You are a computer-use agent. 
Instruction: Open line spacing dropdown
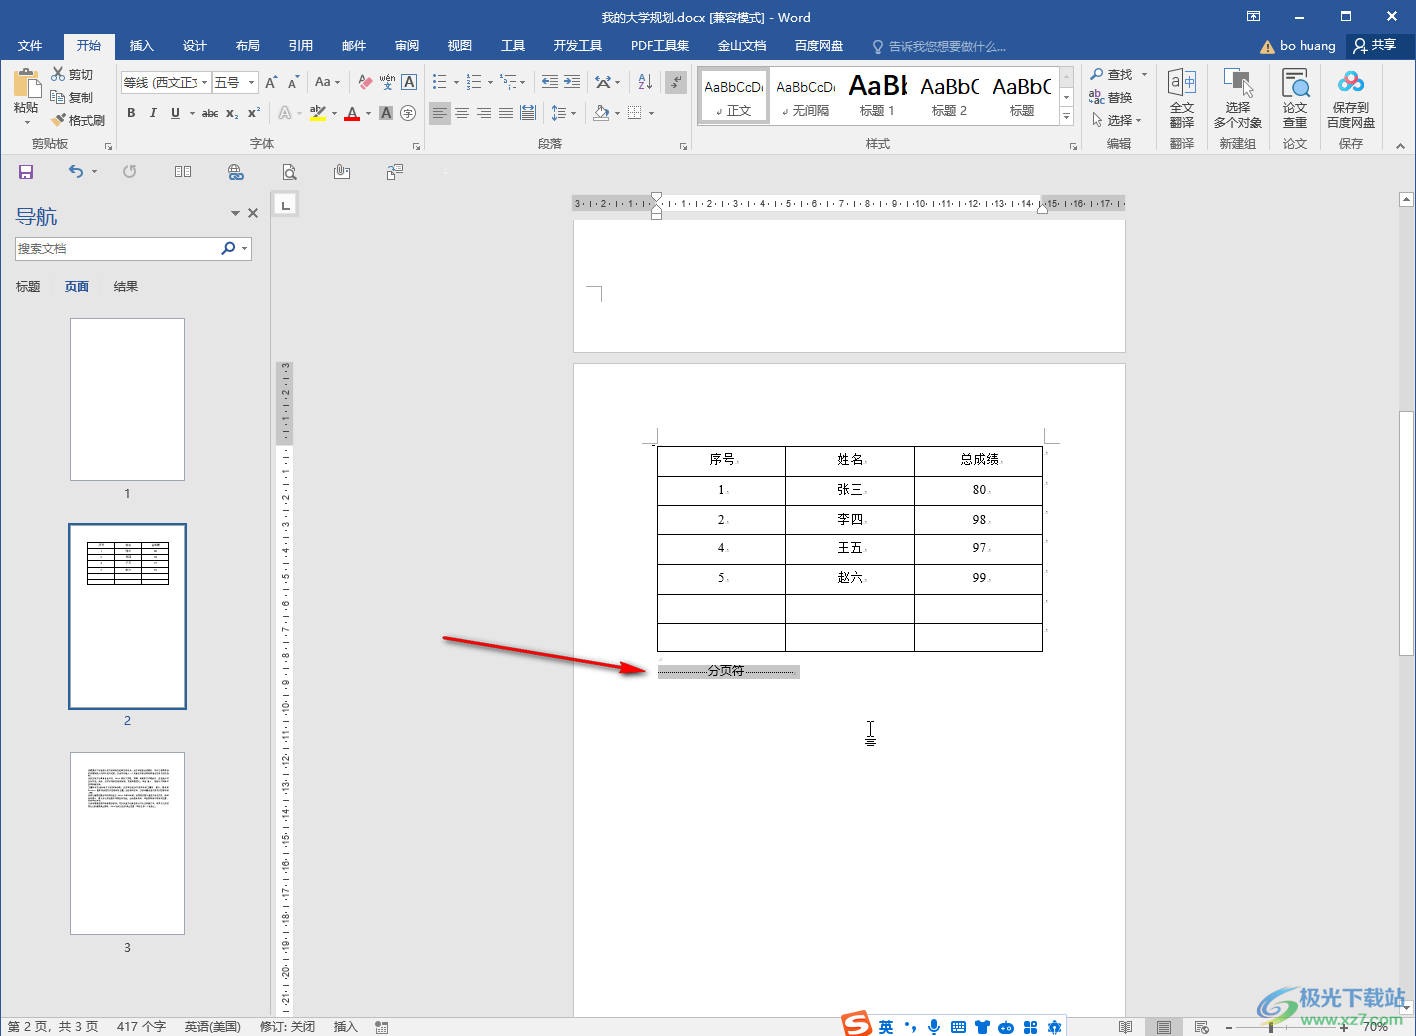click(564, 113)
